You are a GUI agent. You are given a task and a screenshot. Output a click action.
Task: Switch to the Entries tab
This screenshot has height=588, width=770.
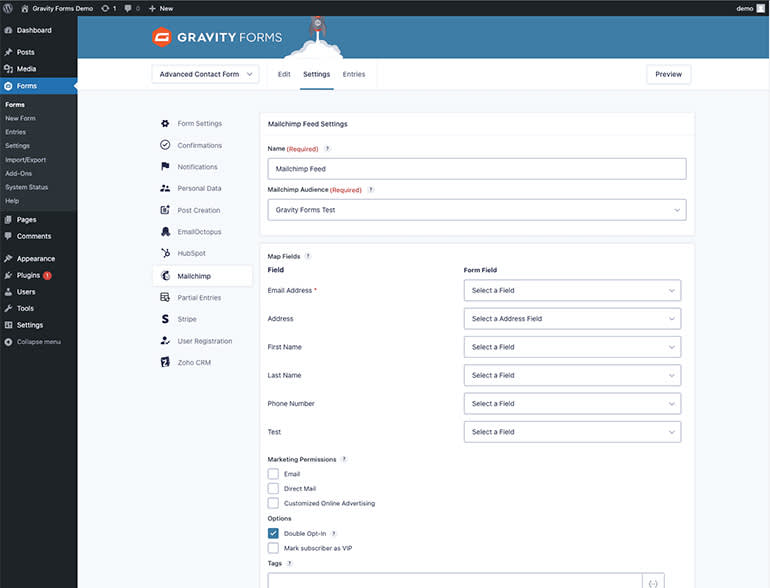click(x=353, y=74)
